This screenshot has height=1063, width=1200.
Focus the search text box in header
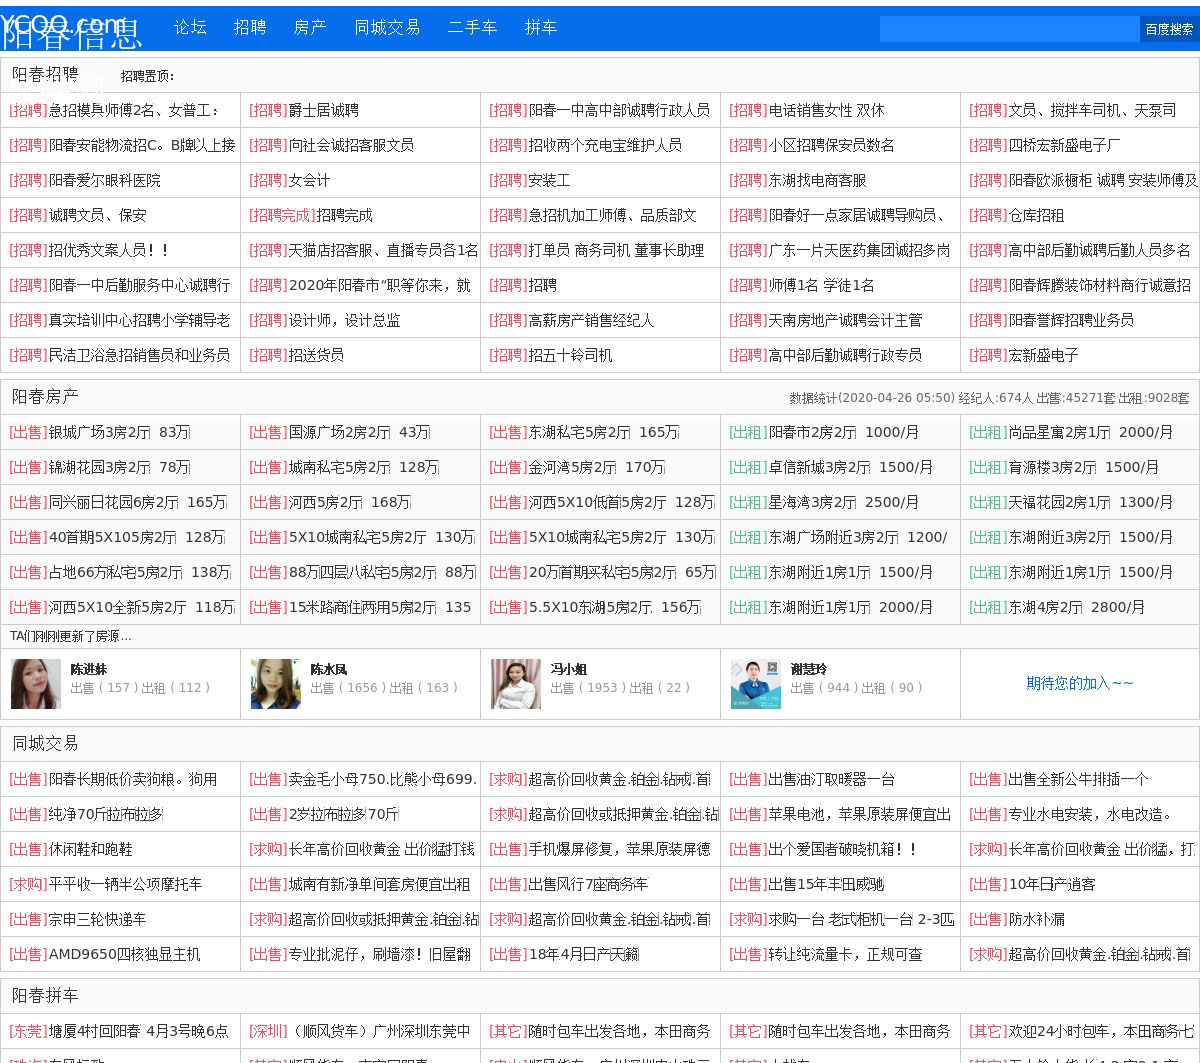coord(1009,29)
